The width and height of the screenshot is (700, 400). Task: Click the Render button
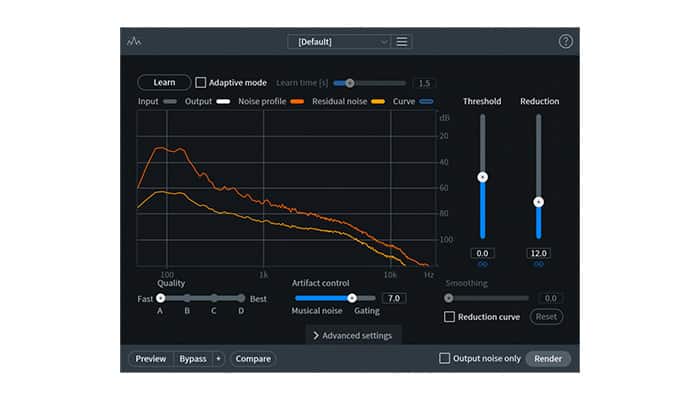click(x=548, y=359)
